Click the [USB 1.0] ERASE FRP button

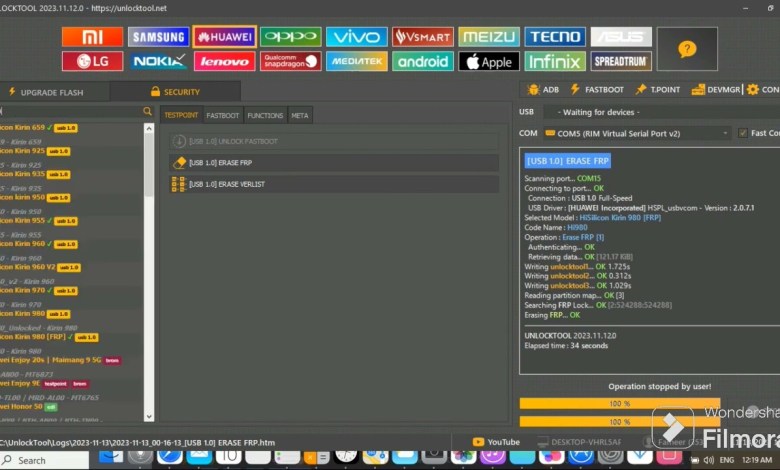335,163
